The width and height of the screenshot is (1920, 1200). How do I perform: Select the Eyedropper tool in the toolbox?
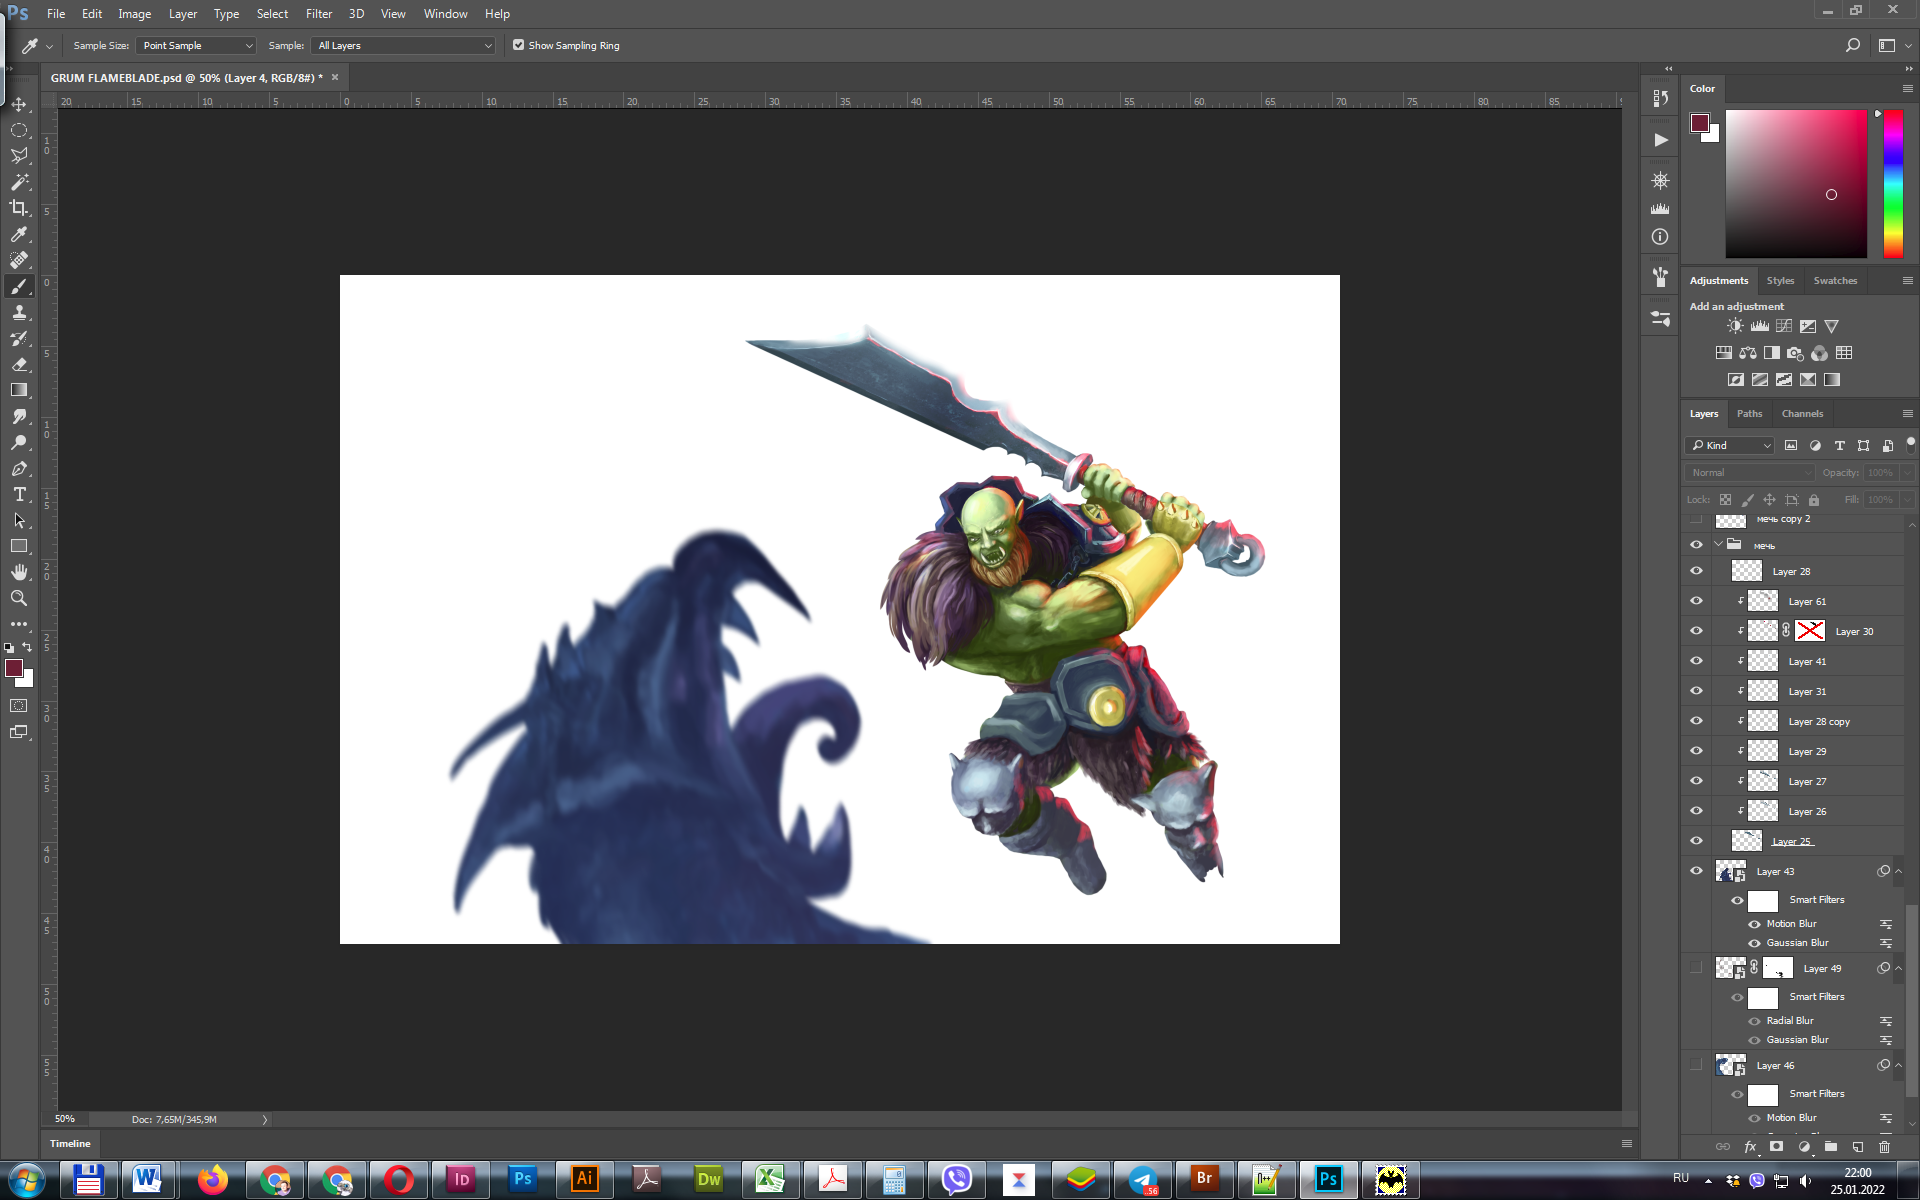[19, 234]
